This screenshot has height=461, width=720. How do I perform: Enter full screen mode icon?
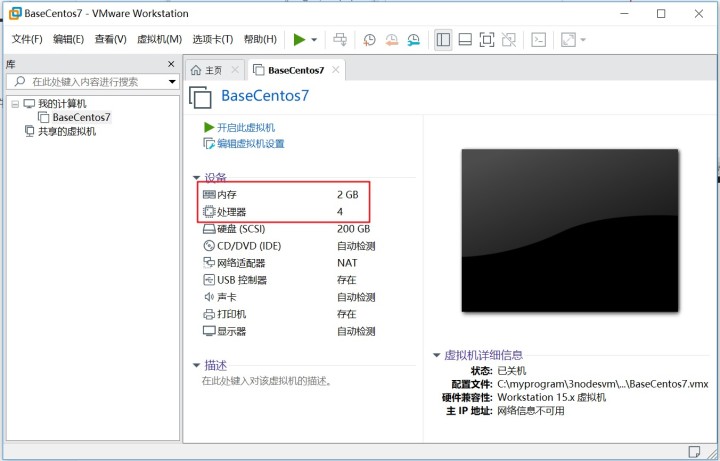487,40
